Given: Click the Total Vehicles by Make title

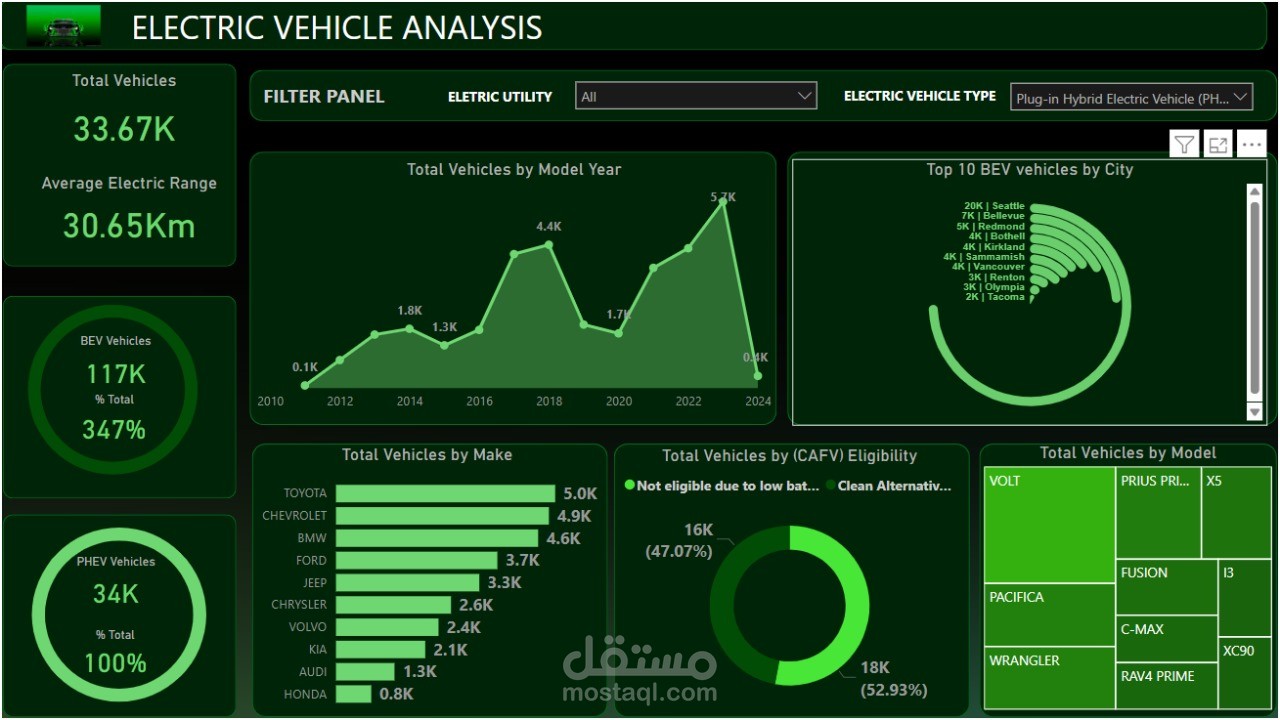Looking at the screenshot, I should point(427,455).
